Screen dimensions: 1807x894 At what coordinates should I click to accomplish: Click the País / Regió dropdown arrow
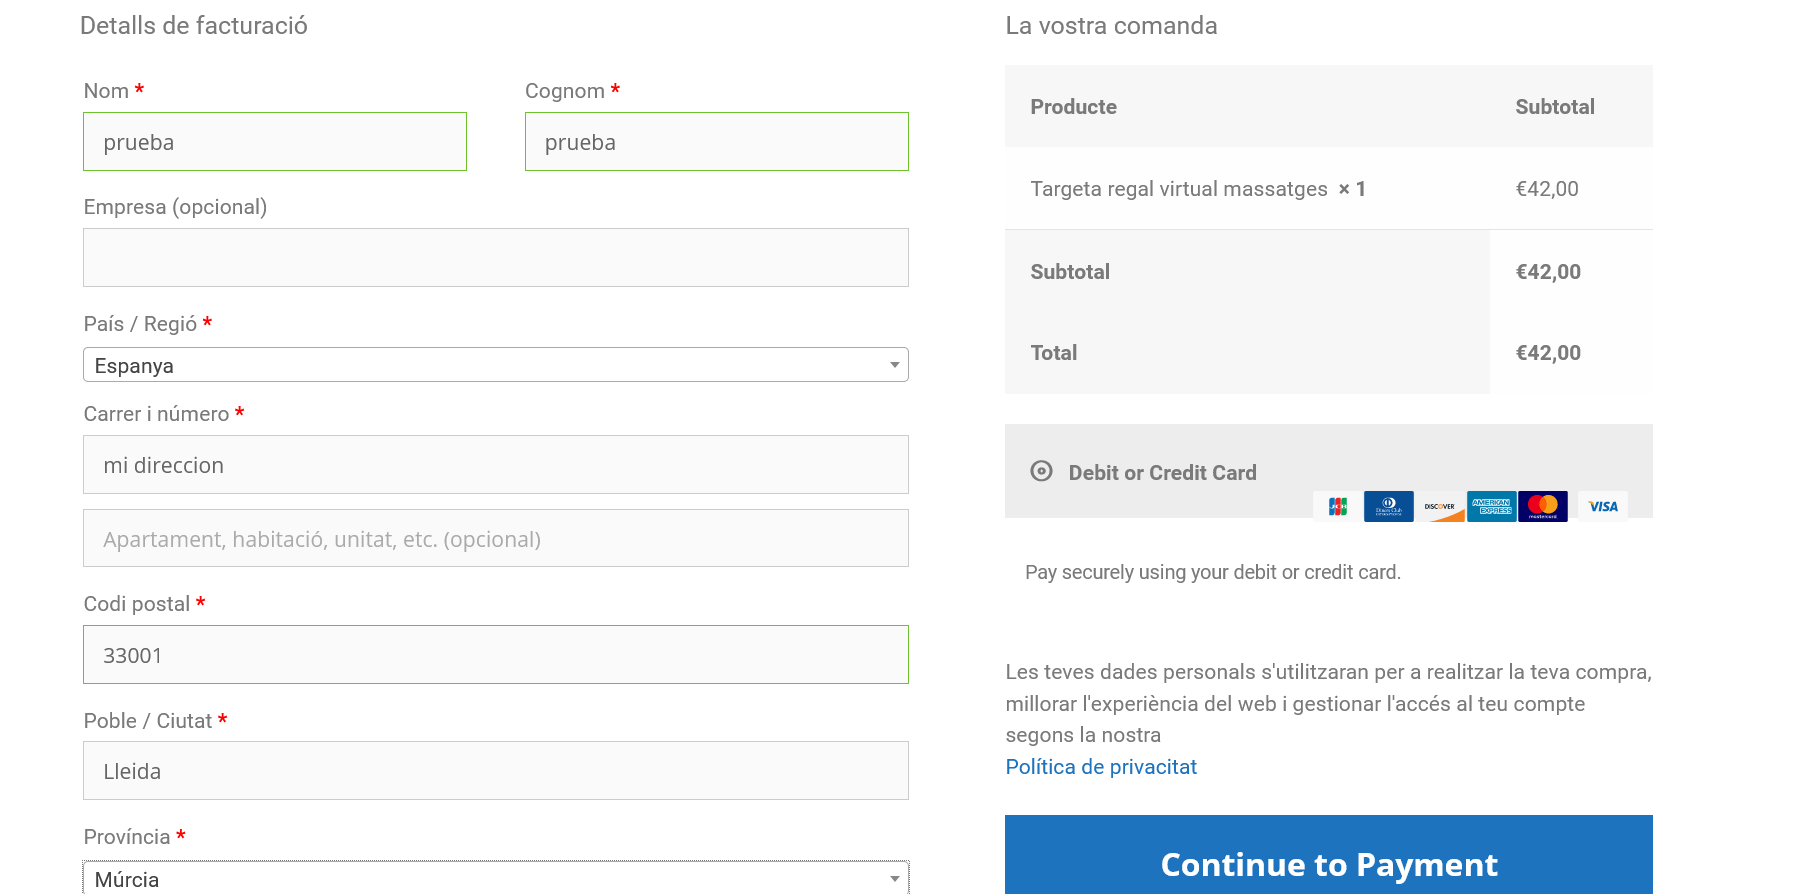coord(894,365)
